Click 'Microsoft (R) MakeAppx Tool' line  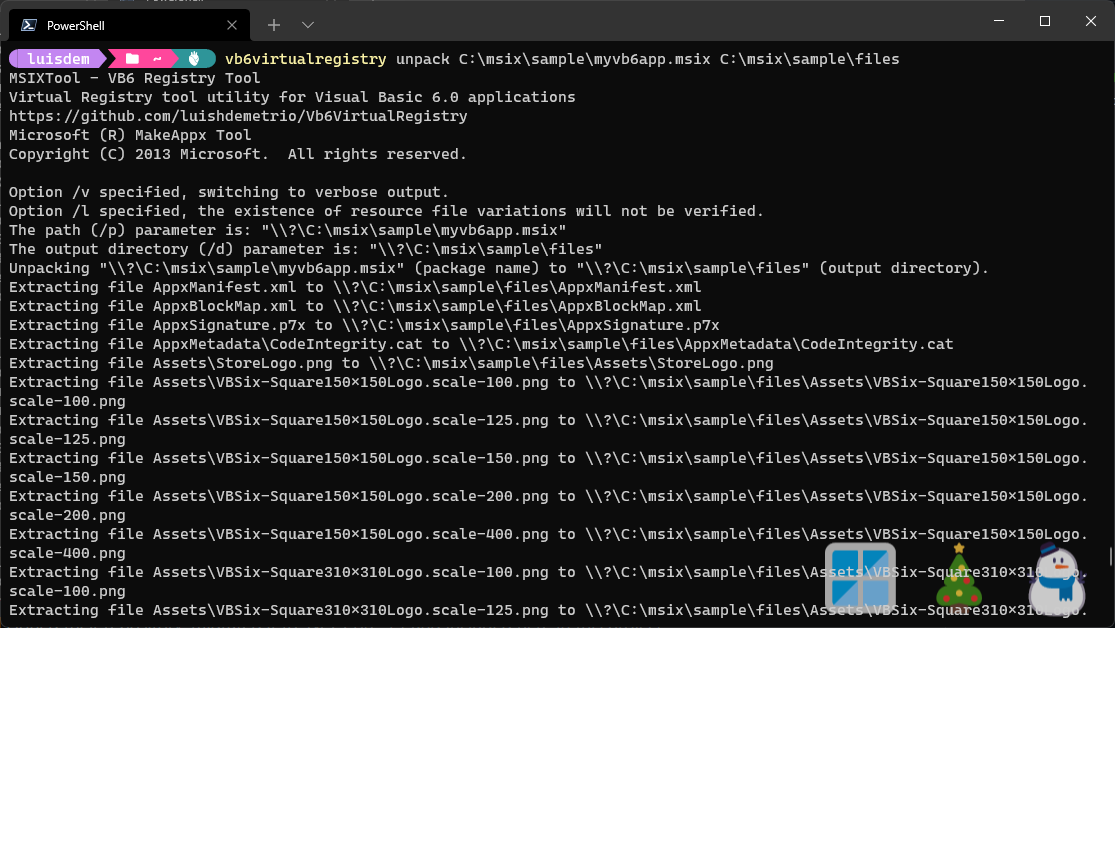click(x=130, y=135)
